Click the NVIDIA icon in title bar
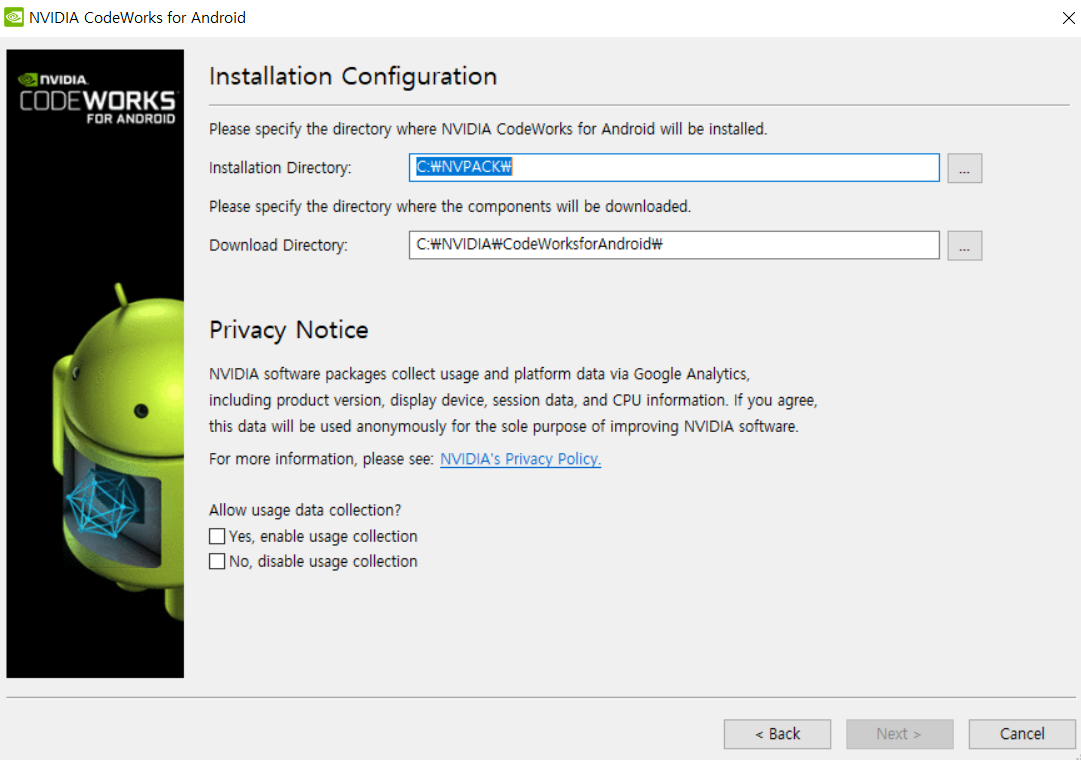This screenshot has height=760, width=1081. point(14,17)
